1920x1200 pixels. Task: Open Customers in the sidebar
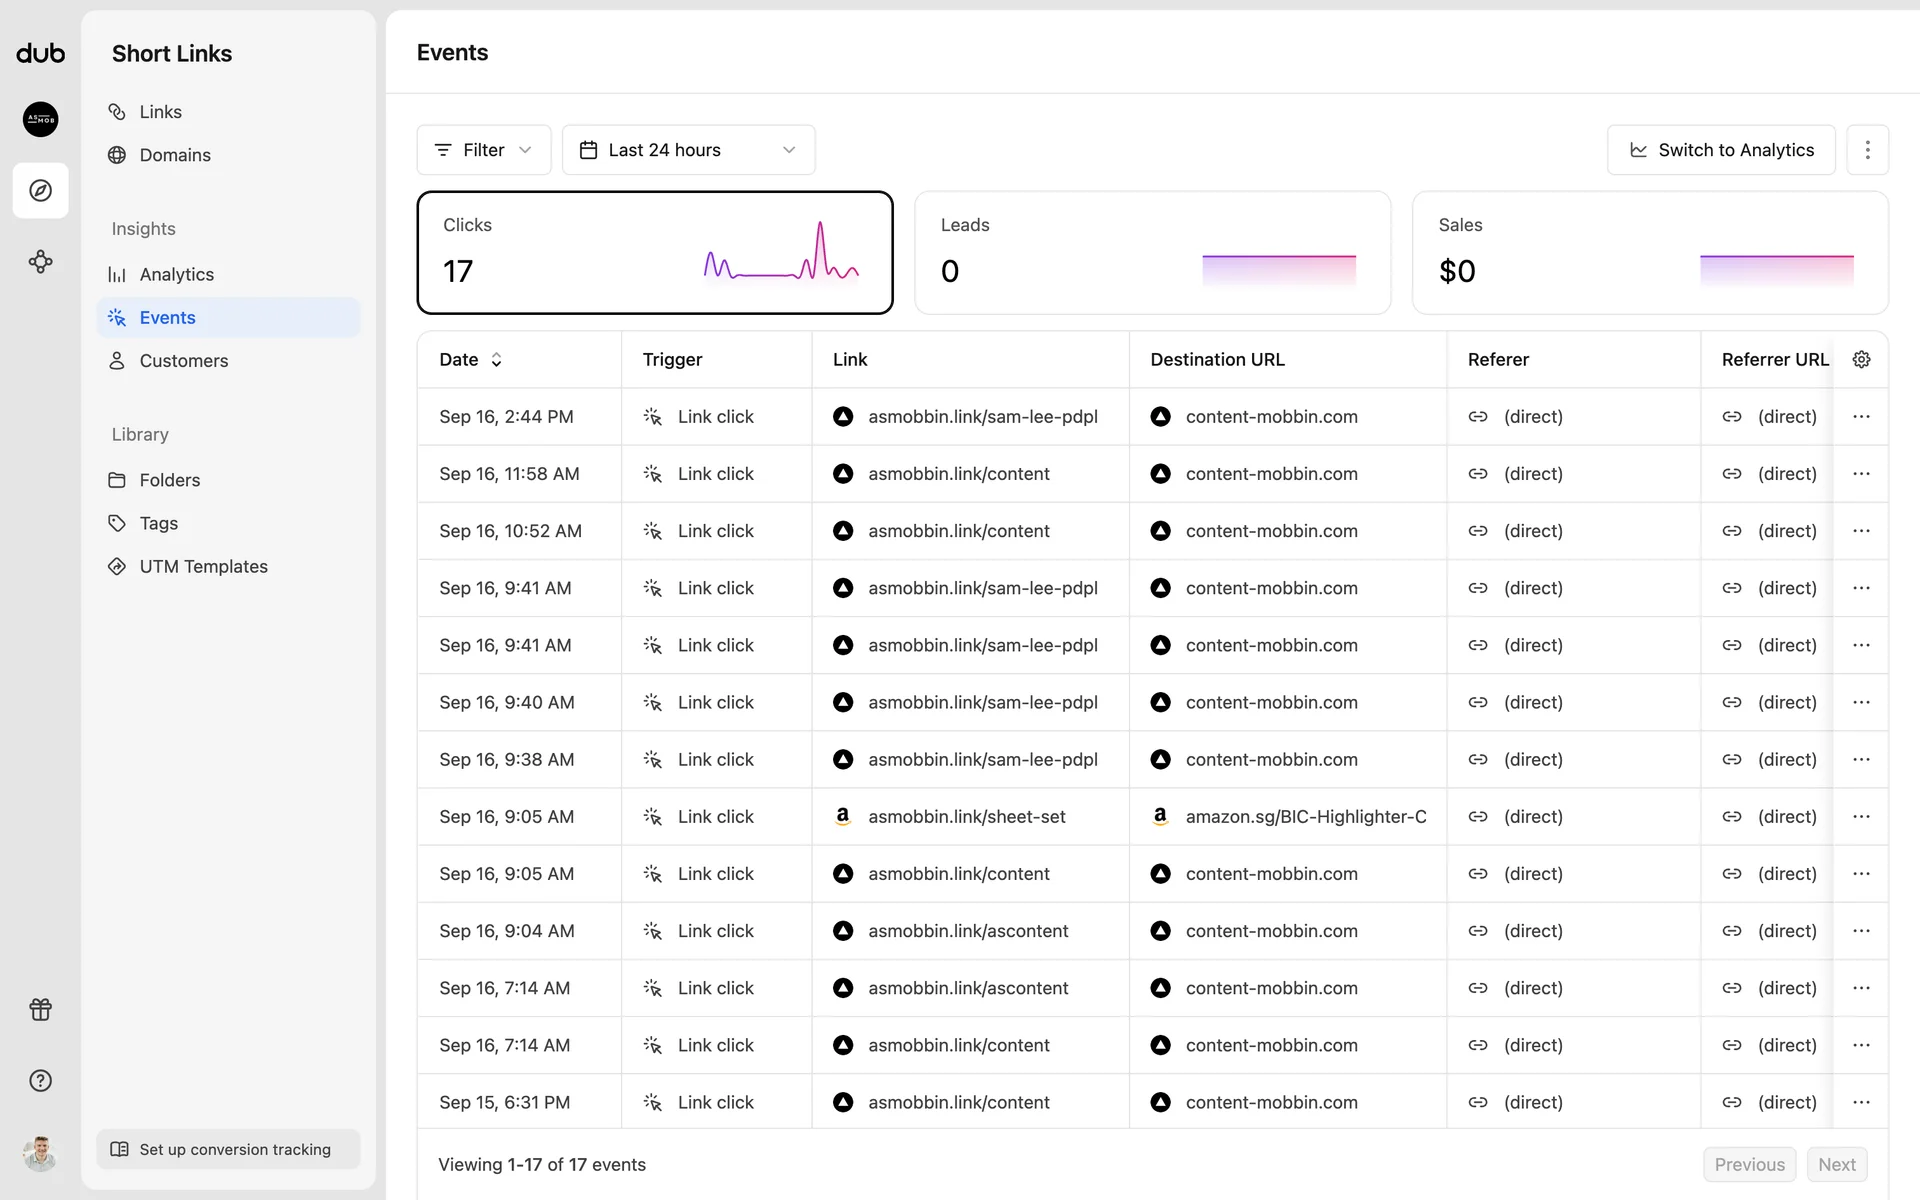pos(183,361)
